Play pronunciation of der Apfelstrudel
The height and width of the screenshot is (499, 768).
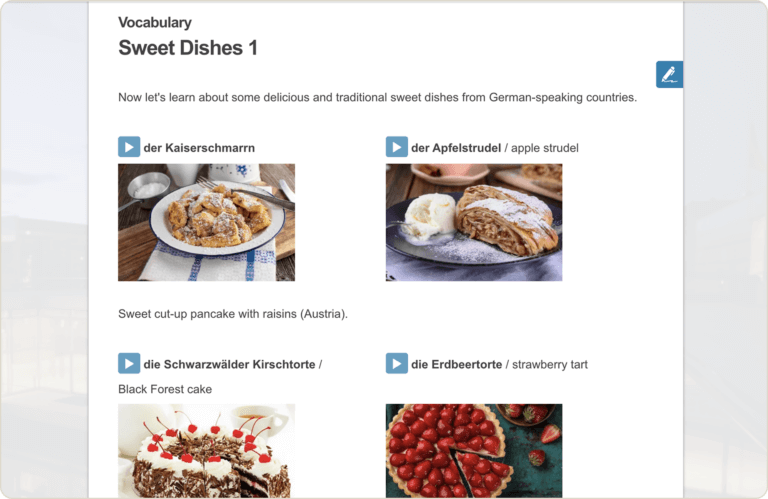397,147
